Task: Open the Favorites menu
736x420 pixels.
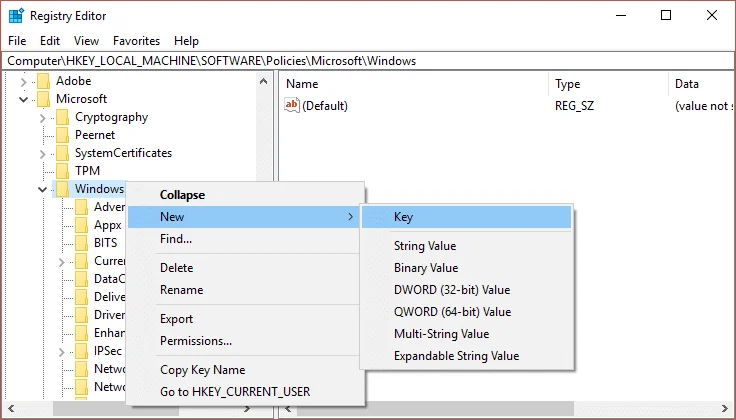Action: click(136, 41)
